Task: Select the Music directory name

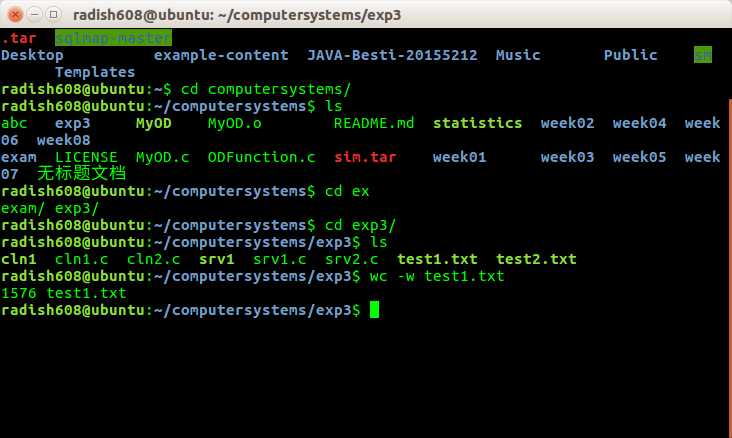Action: coord(518,55)
